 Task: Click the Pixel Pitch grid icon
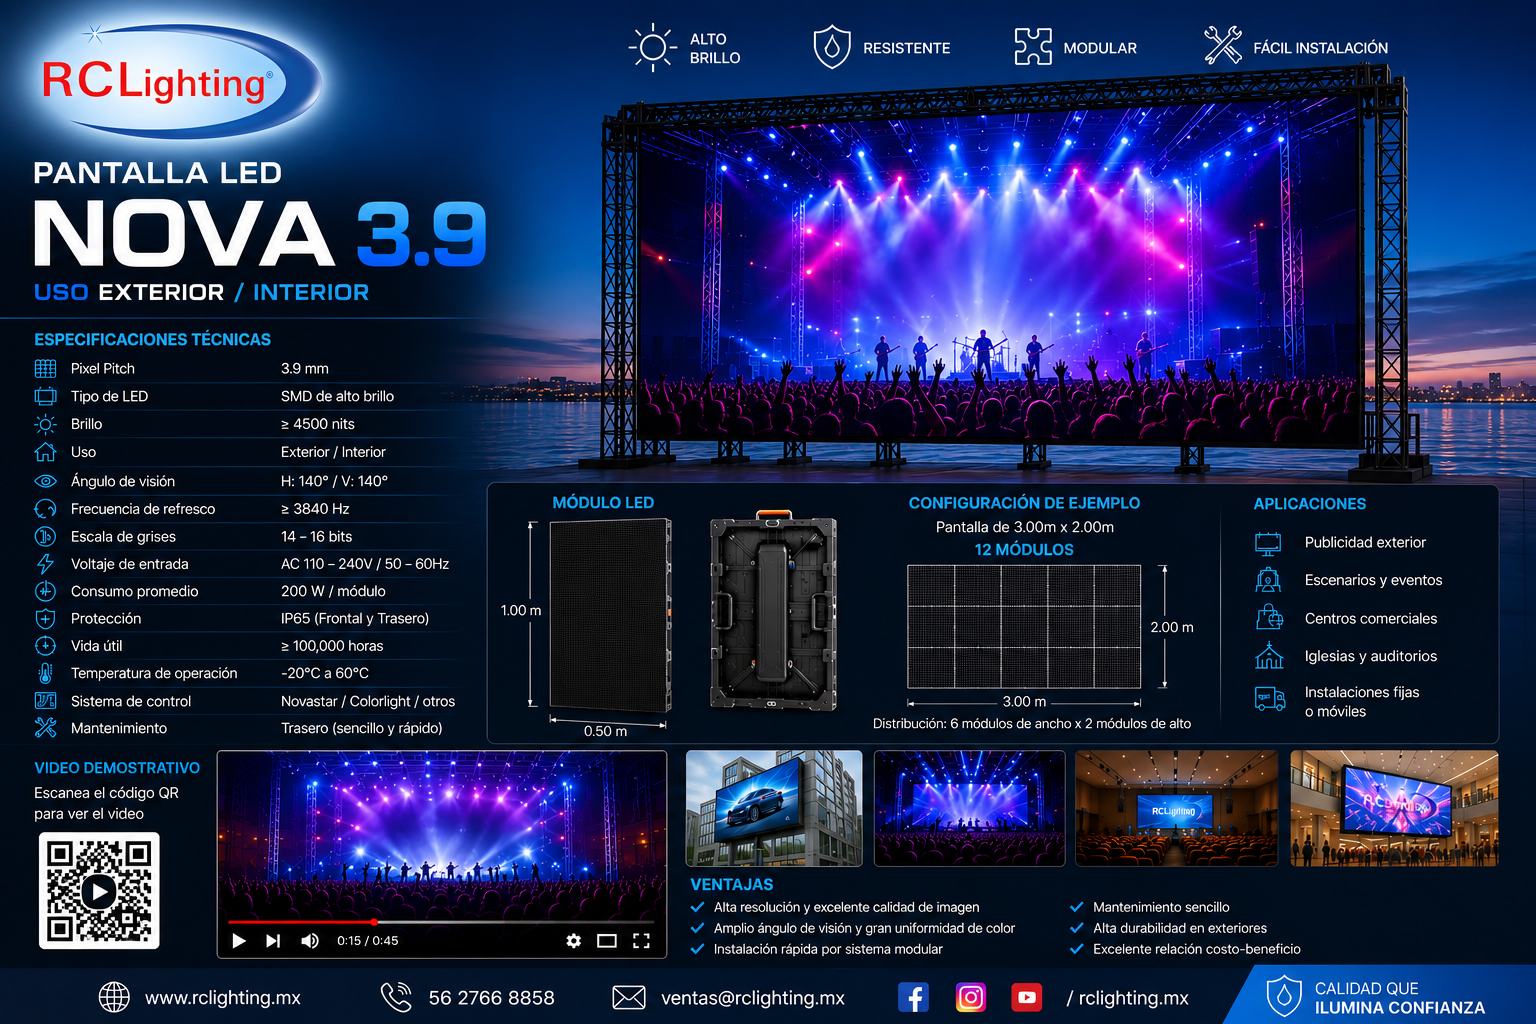(x=46, y=368)
